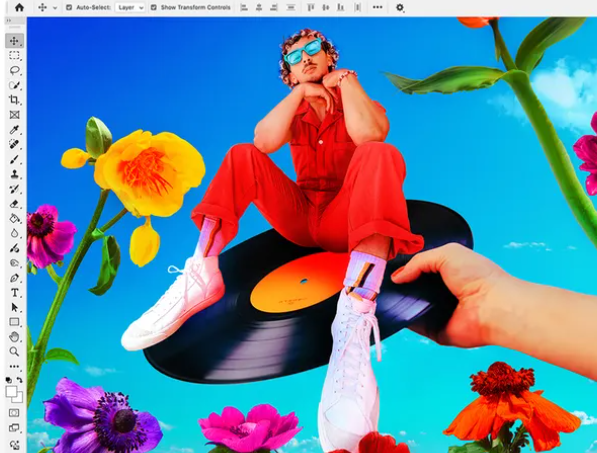This screenshot has width=597, height=453.
Task: Go to the Home screen
Action: coord(19,7)
